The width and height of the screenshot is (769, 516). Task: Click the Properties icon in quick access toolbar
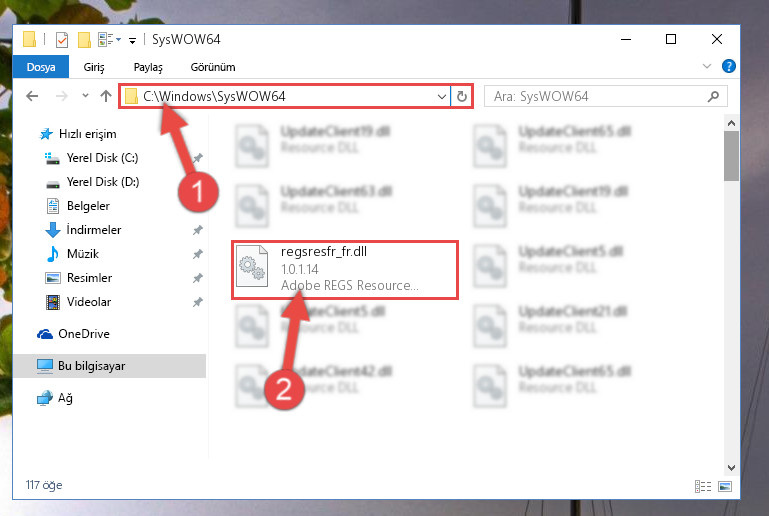[x=62, y=40]
